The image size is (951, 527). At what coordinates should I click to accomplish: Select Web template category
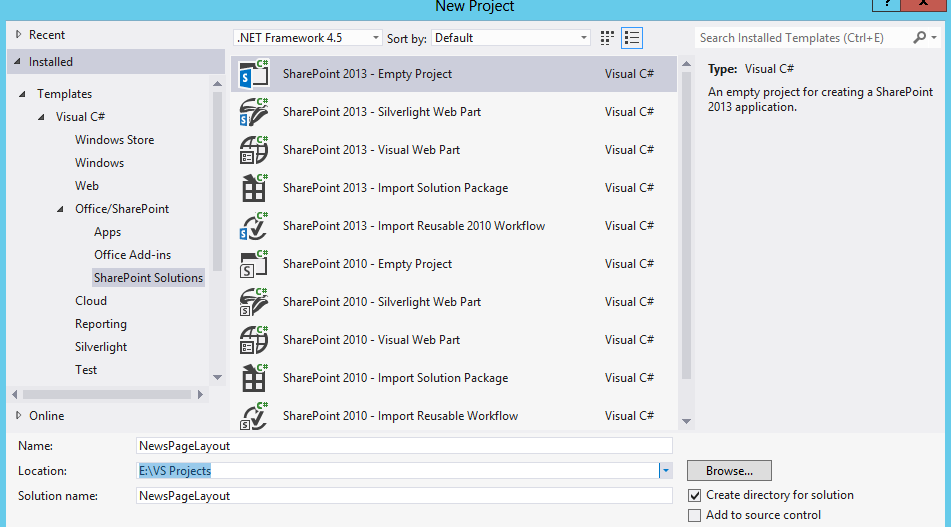point(87,186)
